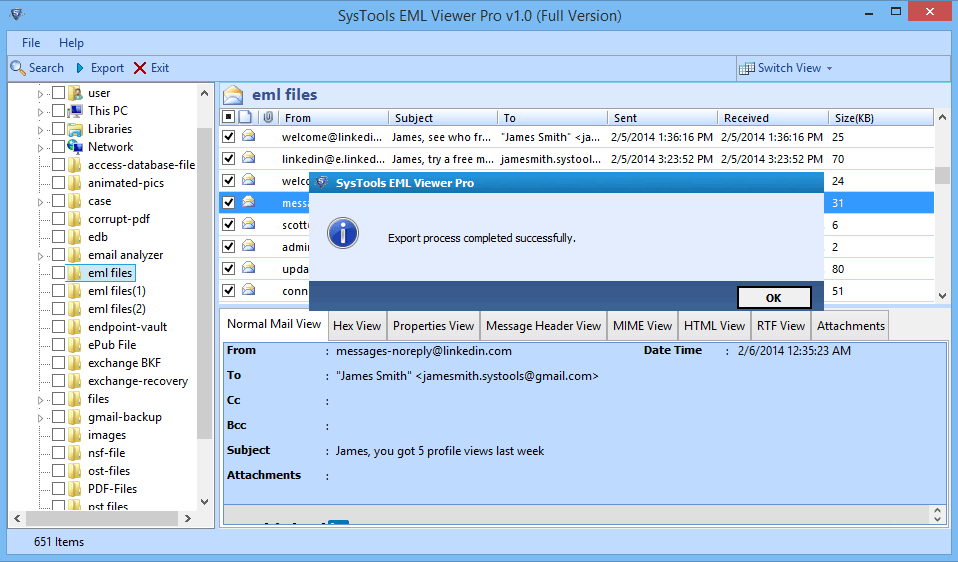Click the gmail-backup folder icon

[x=75, y=417]
